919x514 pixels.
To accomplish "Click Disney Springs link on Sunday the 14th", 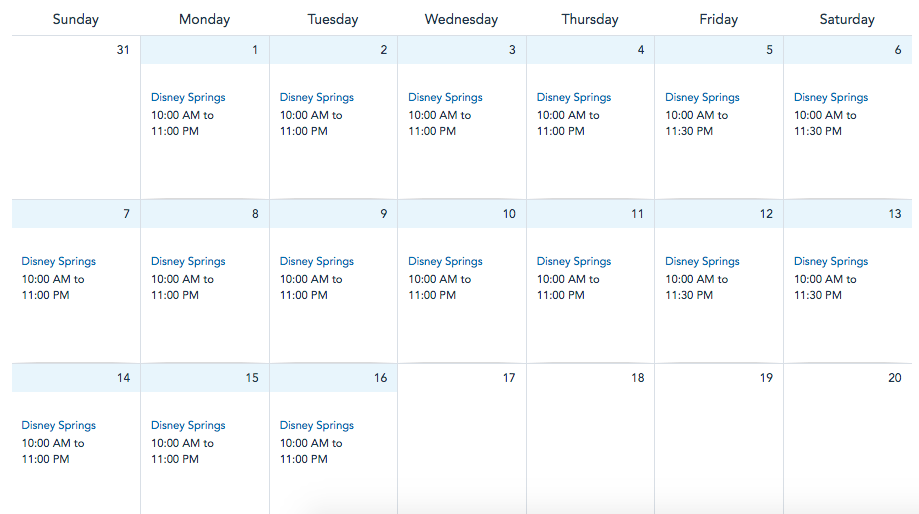I will pyautogui.click(x=59, y=425).
